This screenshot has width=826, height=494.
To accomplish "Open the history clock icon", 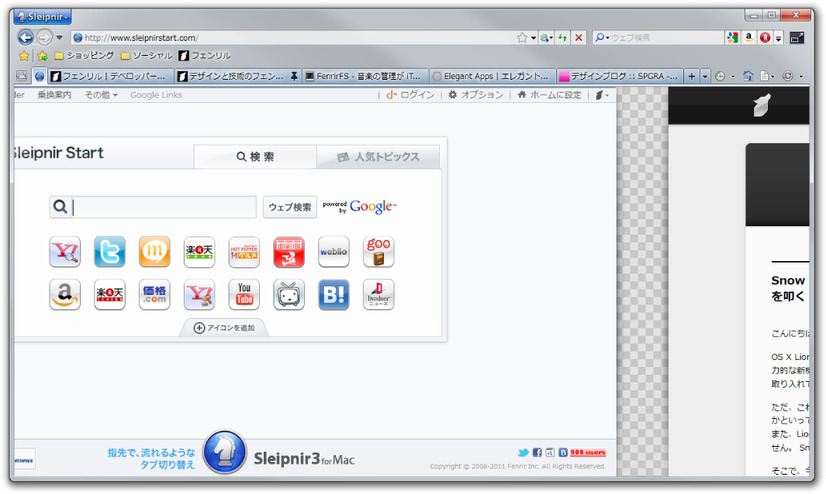I will (x=720, y=76).
